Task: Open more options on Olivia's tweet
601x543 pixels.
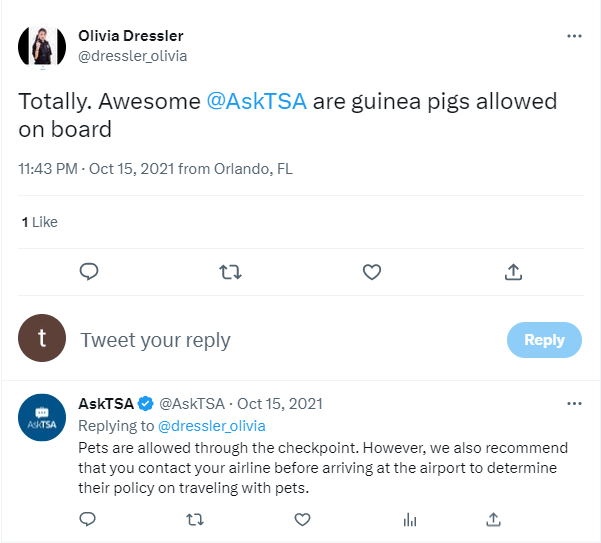Action: tap(574, 36)
